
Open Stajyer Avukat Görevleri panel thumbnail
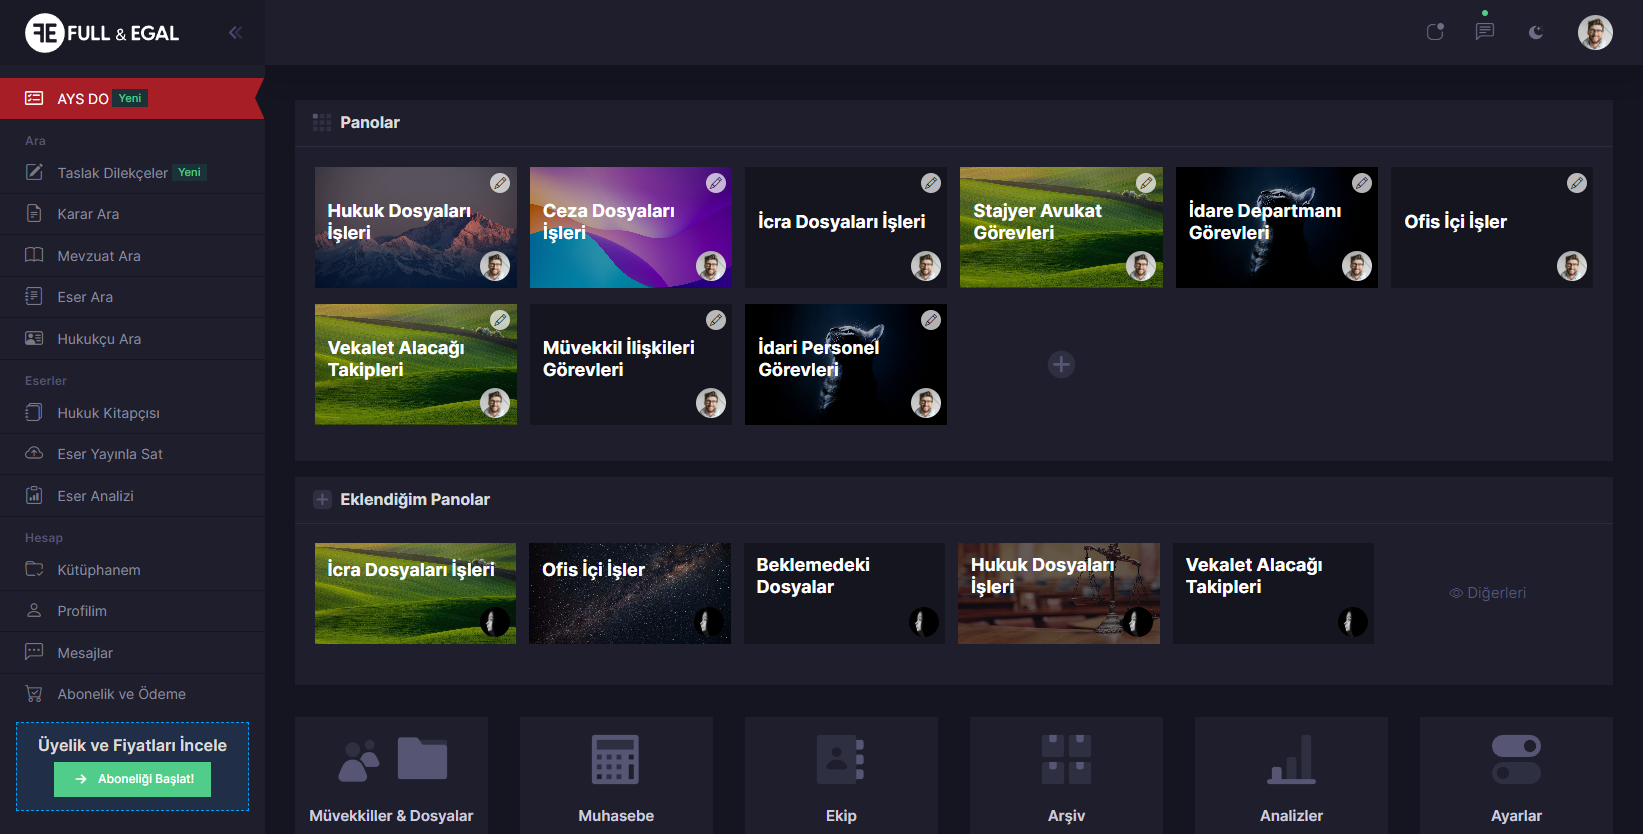(1060, 228)
